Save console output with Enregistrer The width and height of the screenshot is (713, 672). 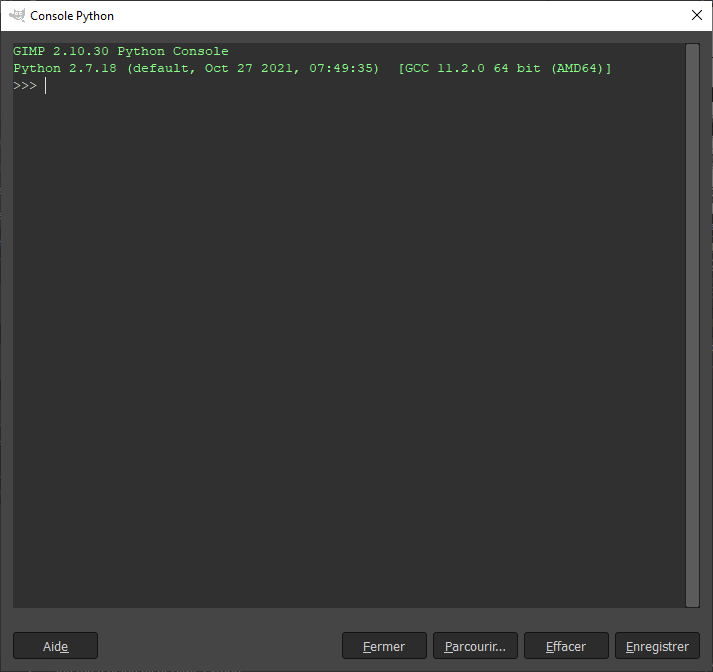tap(657, 646)
